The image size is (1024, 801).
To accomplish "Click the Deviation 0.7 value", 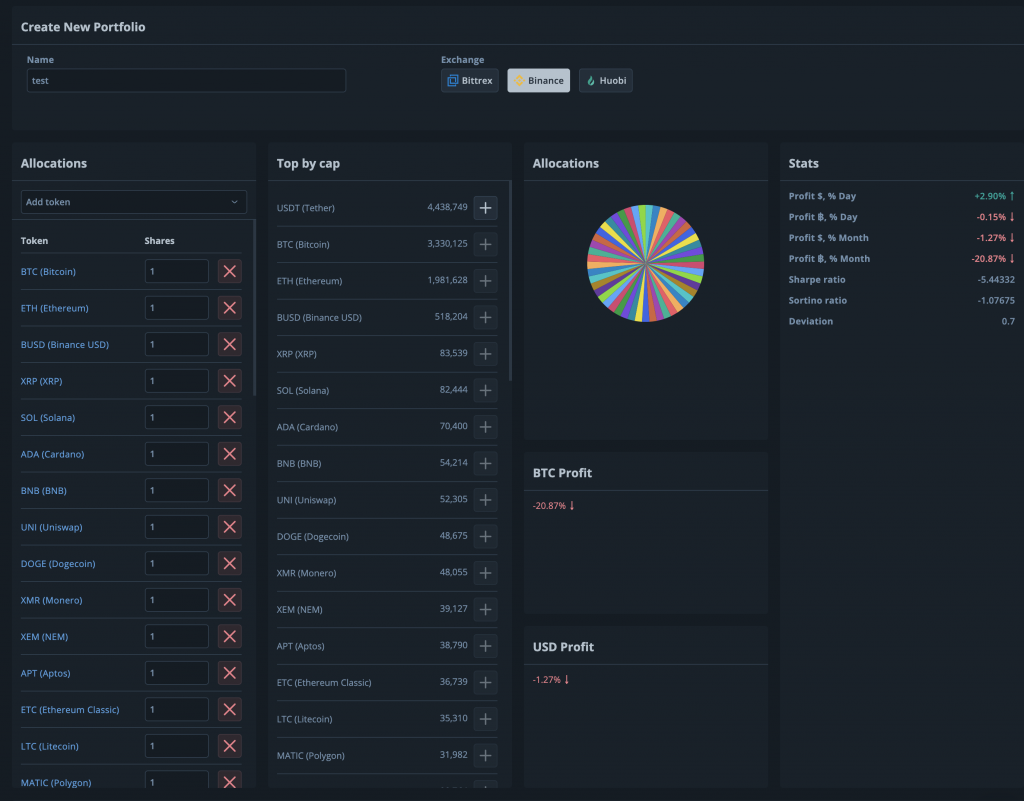I will (1008, 321).
